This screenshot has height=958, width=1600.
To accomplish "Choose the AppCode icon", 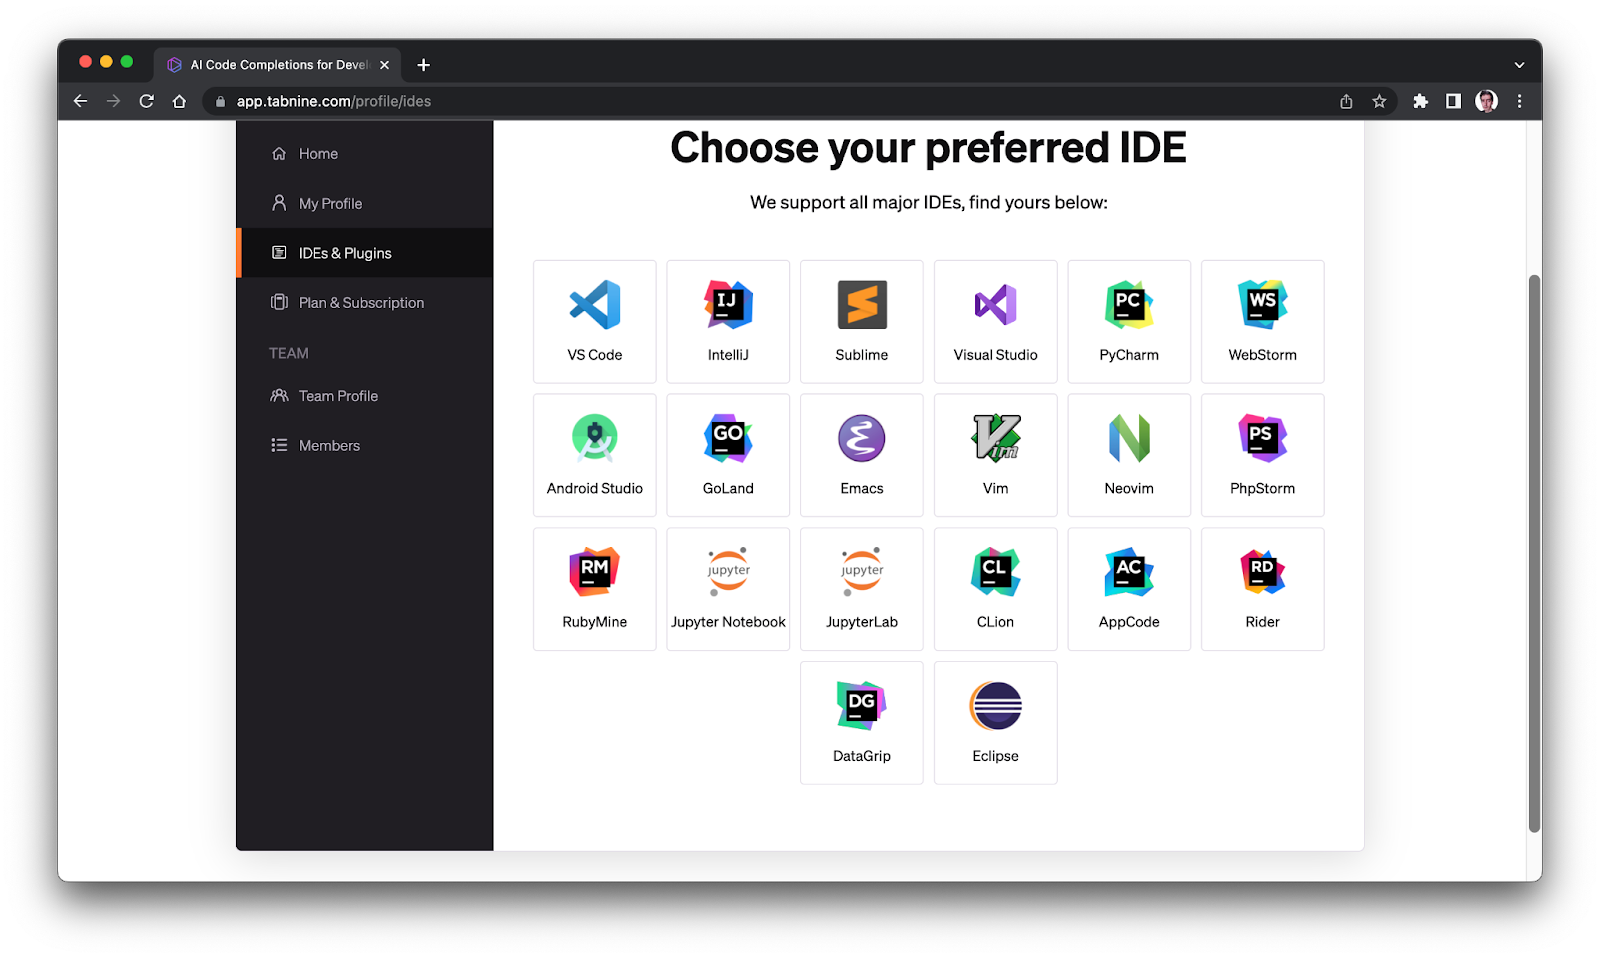I will click(1129, 572).
